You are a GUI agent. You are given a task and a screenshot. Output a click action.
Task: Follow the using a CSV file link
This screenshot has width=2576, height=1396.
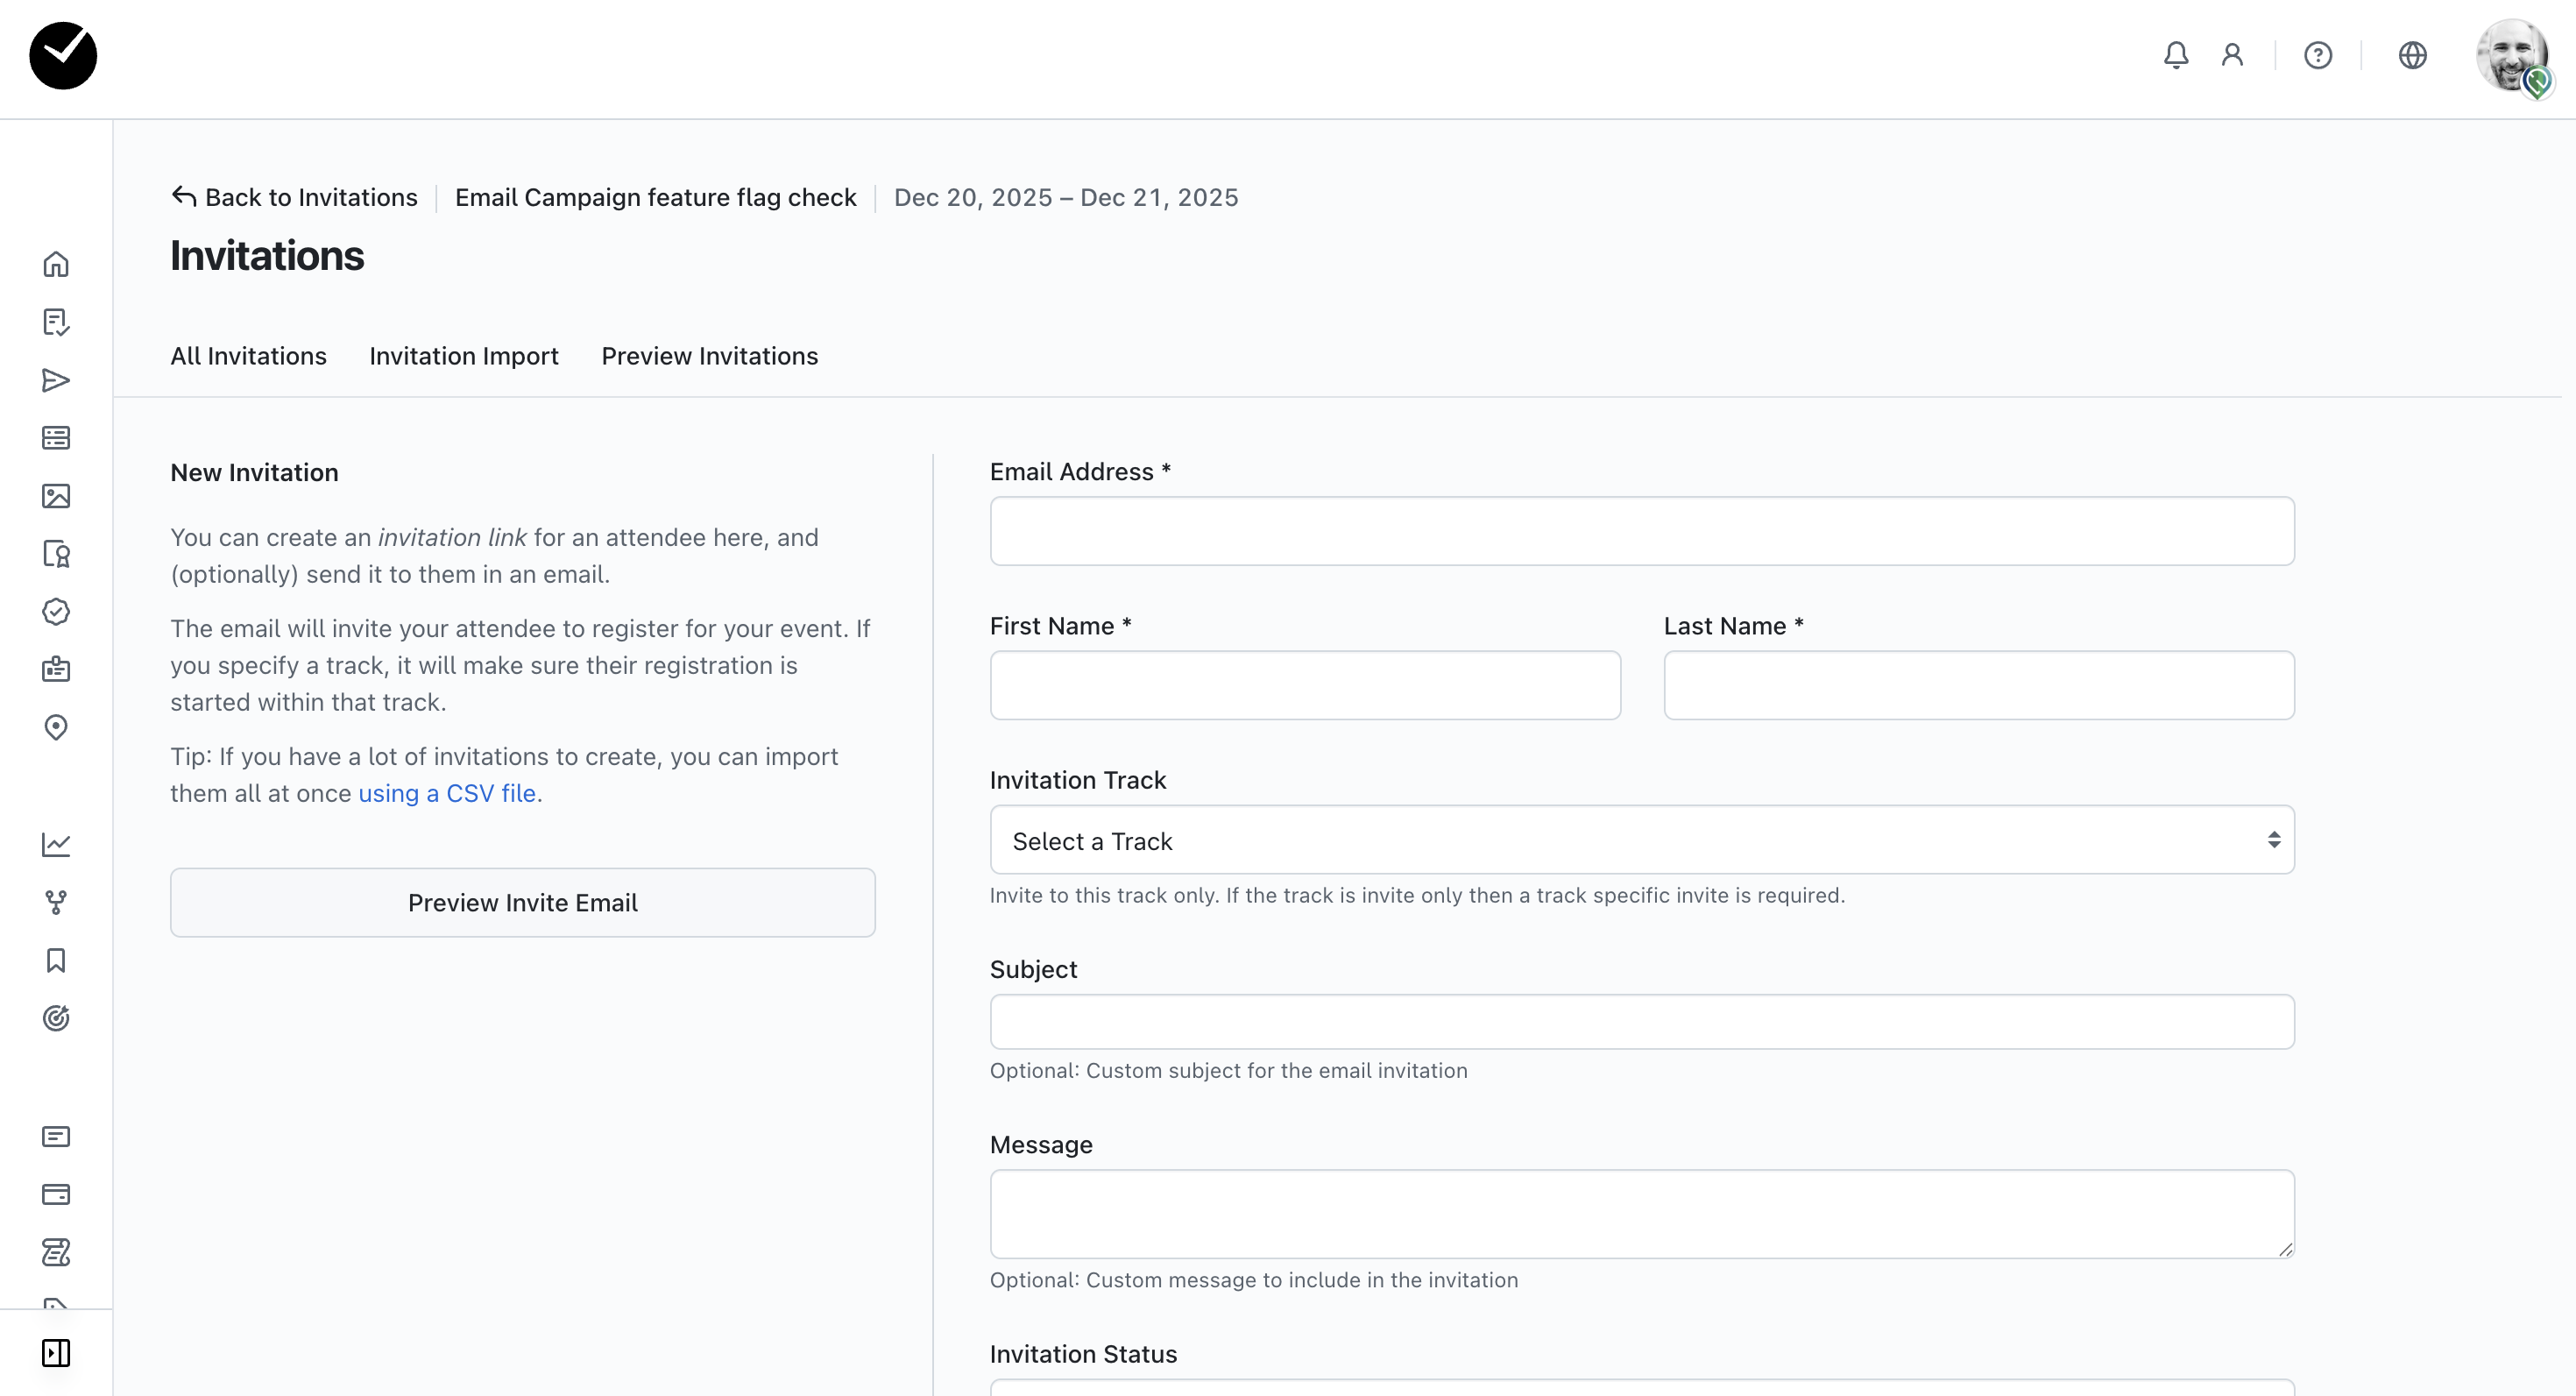[x=447, y=793]
